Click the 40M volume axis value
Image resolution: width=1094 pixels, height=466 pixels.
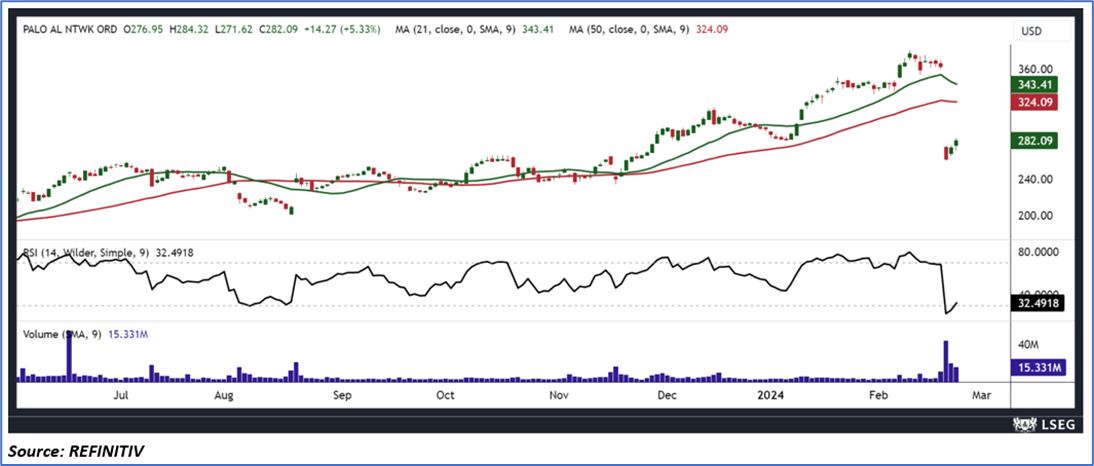pyautogui.click(x=1029, y=345)
